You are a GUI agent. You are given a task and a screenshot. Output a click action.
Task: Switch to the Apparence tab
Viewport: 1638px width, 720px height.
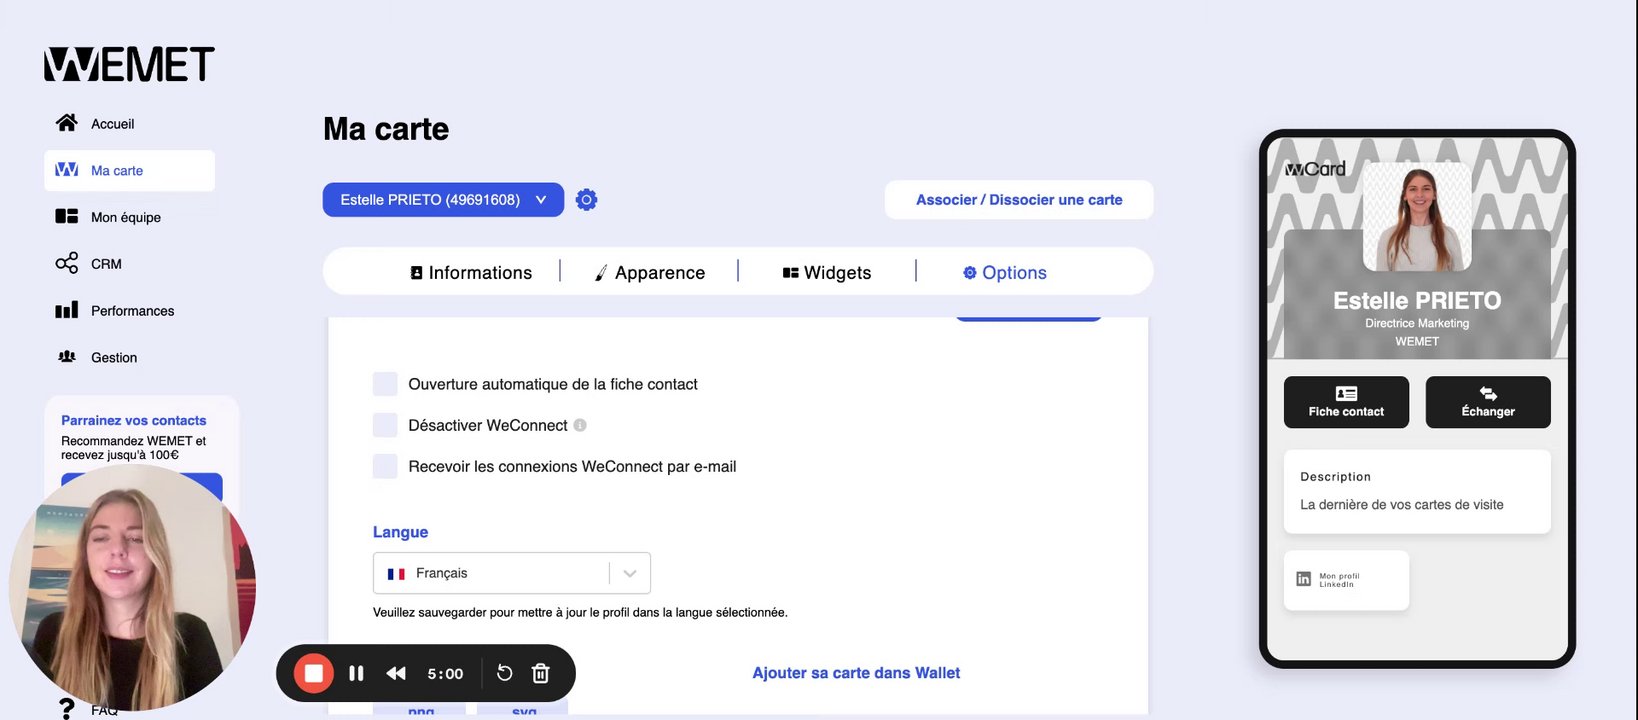(x=650, y=272)
